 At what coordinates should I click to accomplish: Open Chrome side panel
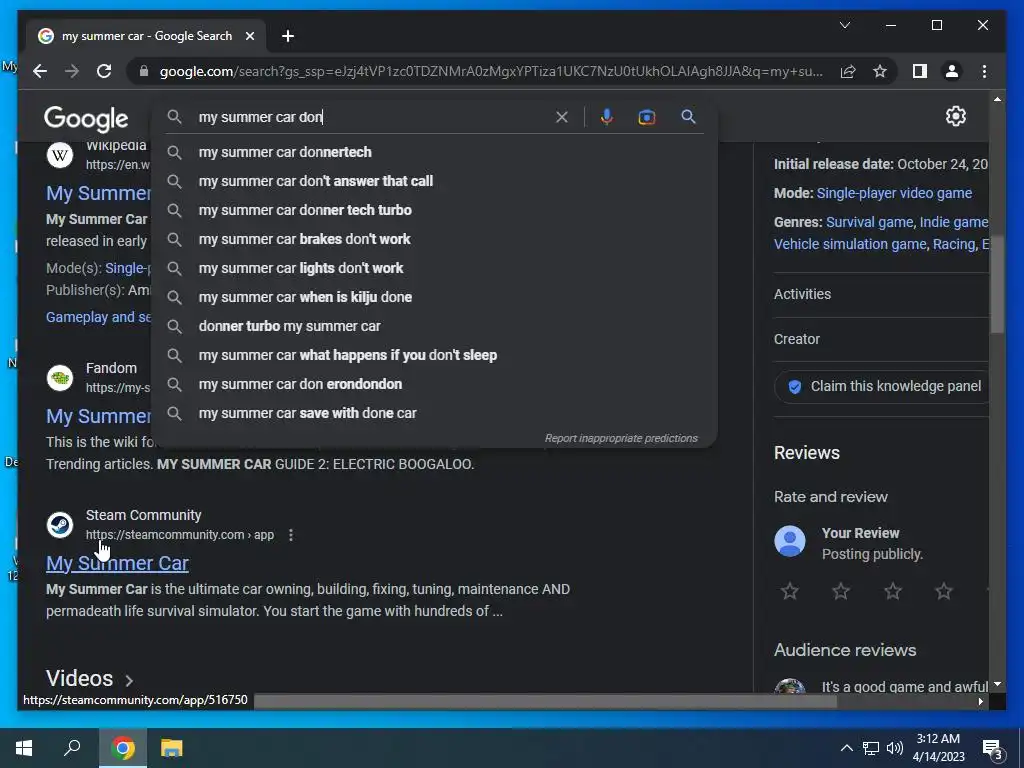coord(920,71)
